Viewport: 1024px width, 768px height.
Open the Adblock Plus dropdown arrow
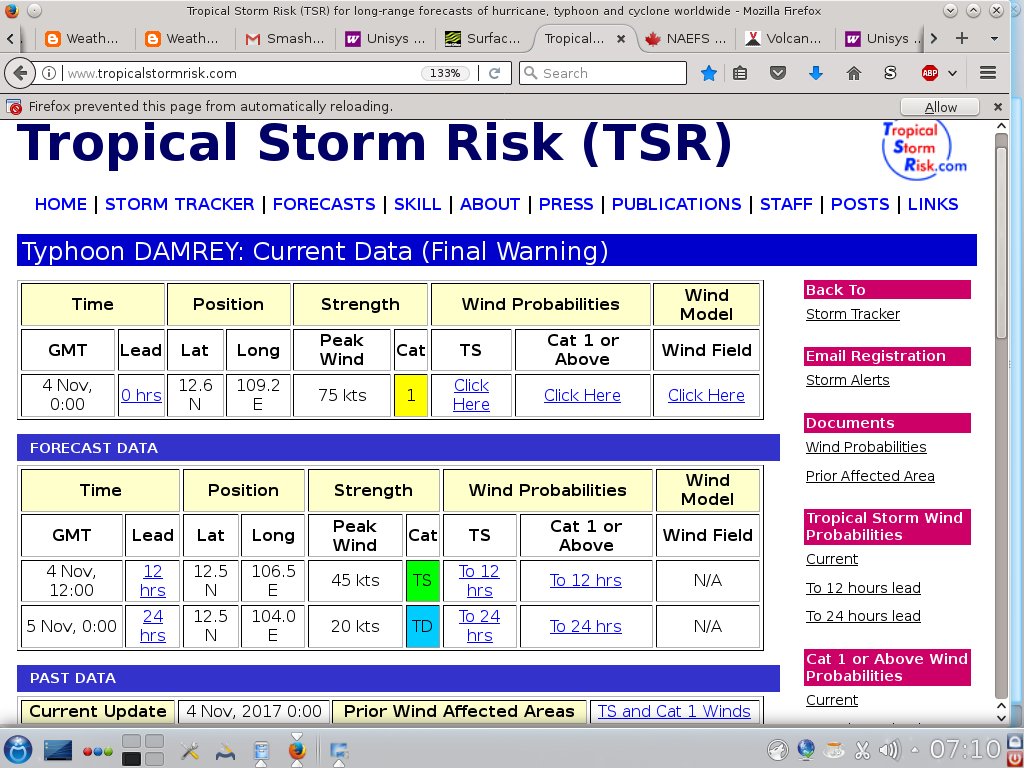[x=952, y=73]
